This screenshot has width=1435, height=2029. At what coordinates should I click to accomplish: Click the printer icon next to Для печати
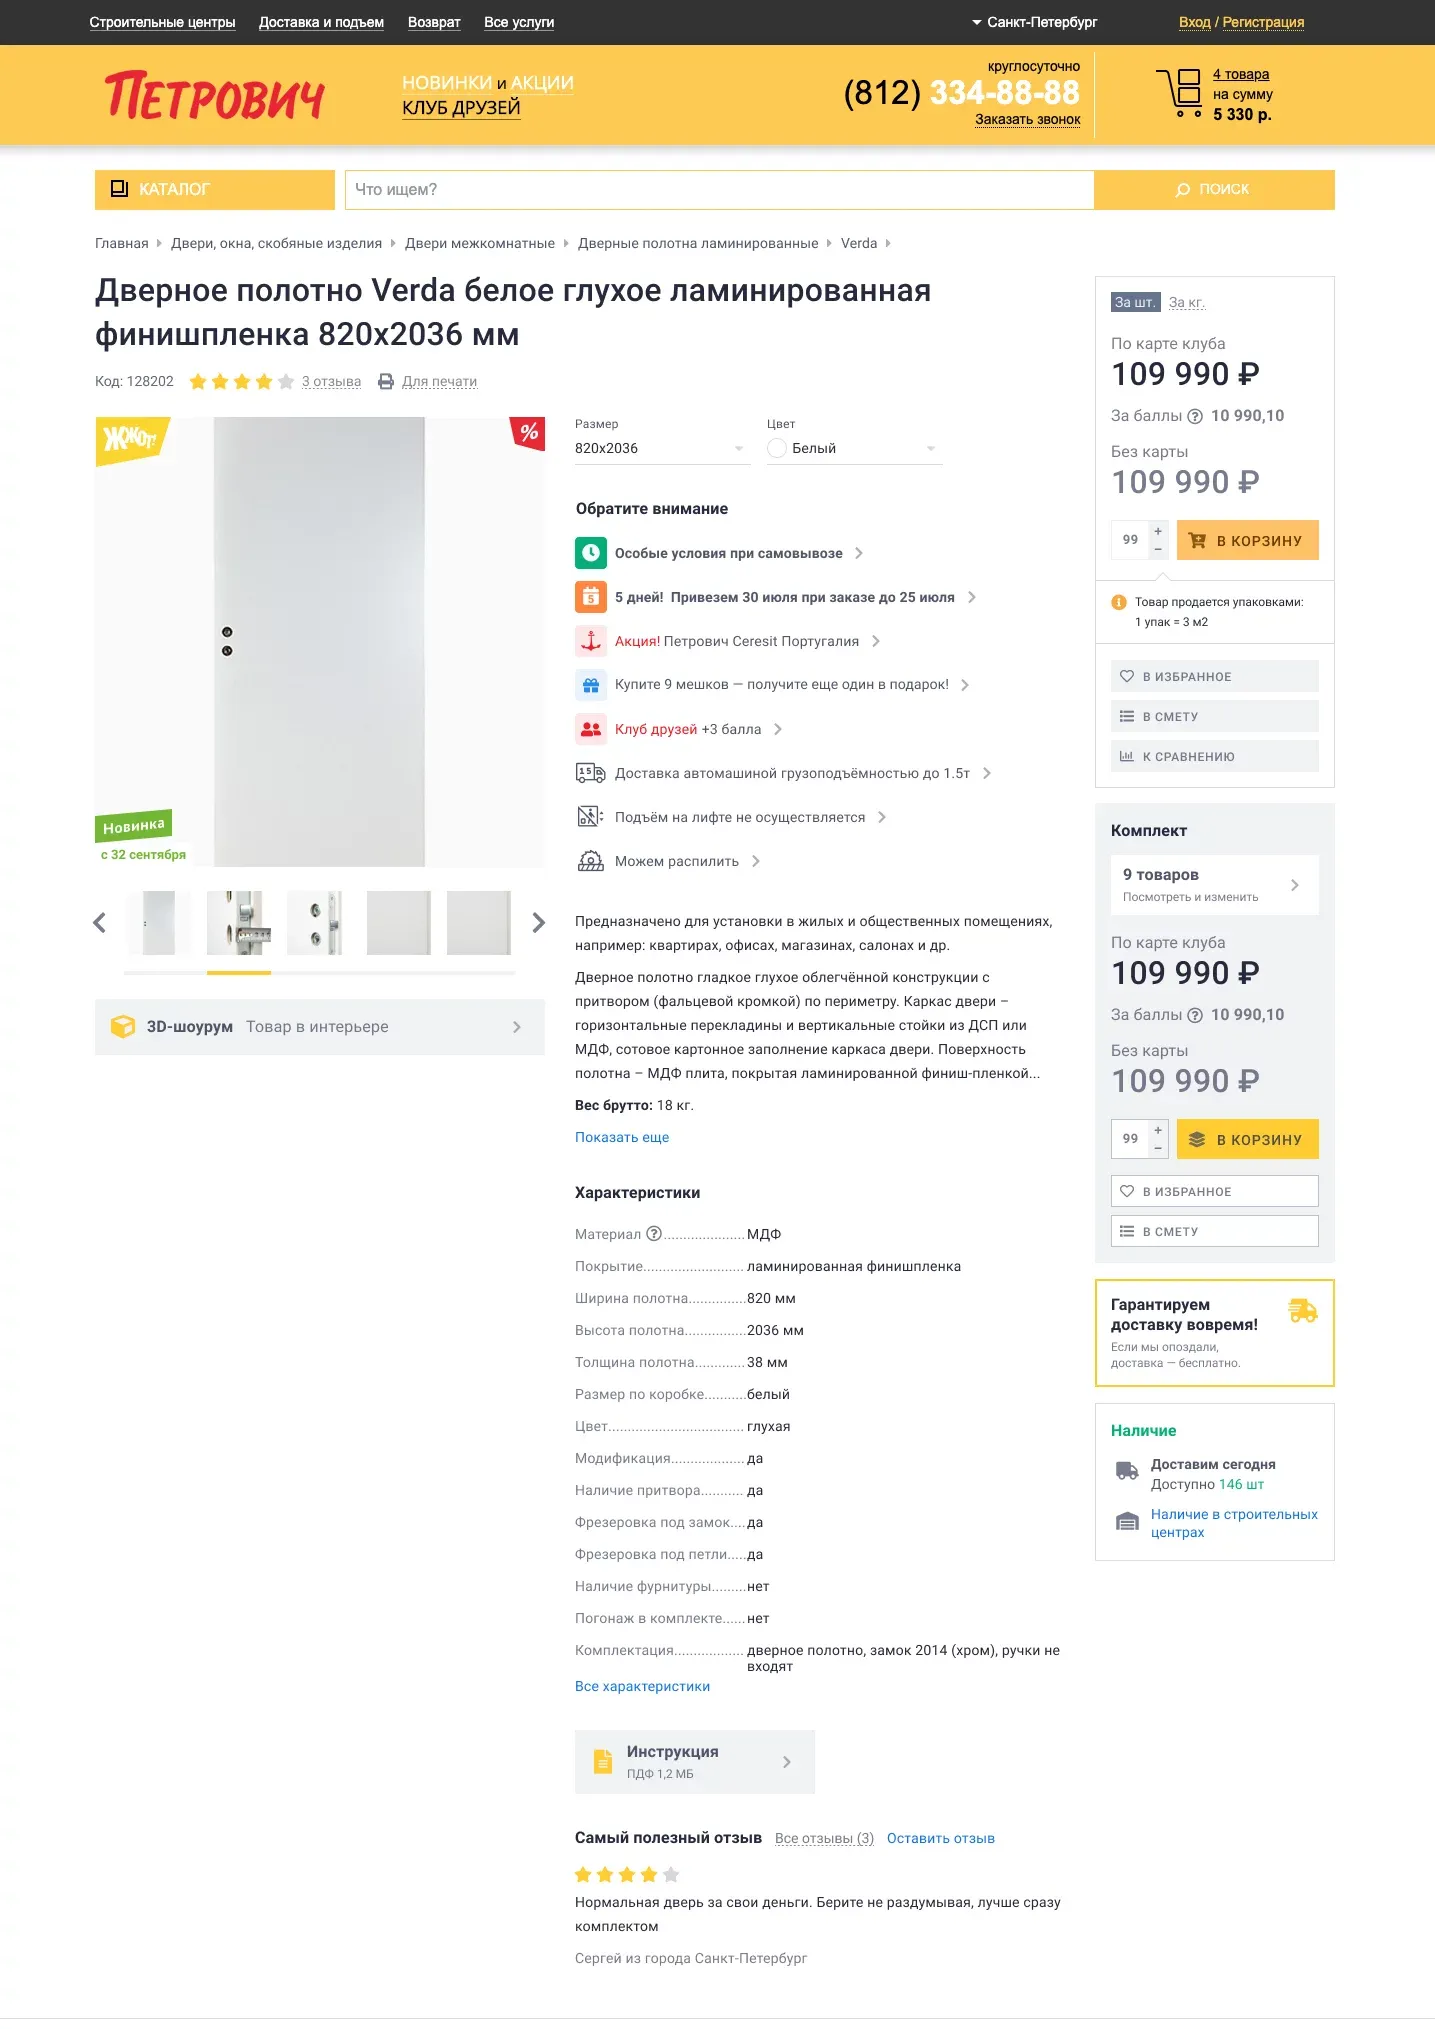point(385,381)
